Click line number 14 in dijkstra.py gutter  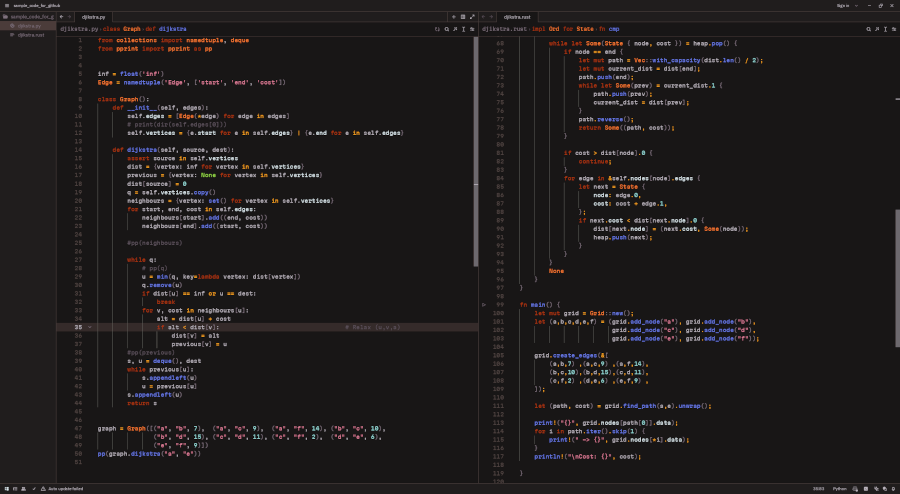(78, 150)
